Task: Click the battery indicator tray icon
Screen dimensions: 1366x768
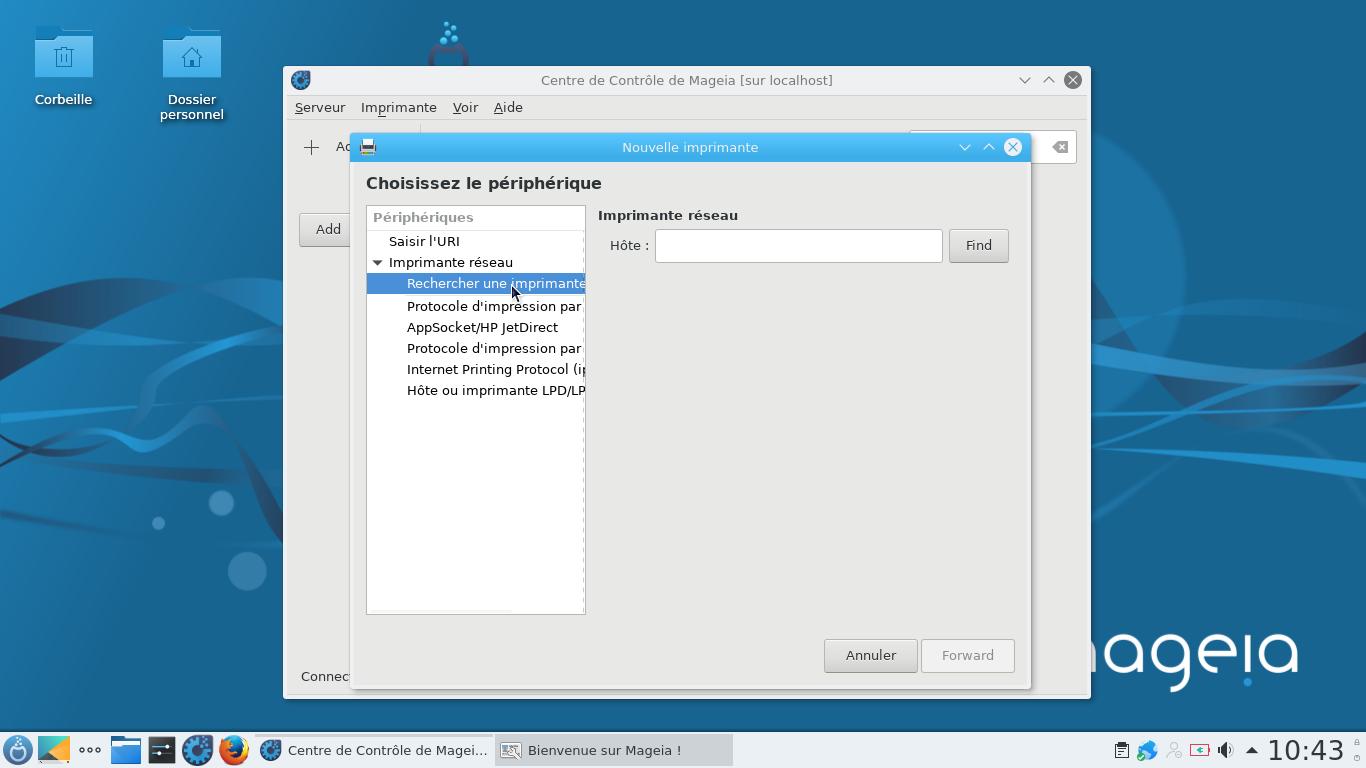Action: tap(1199, 750)
